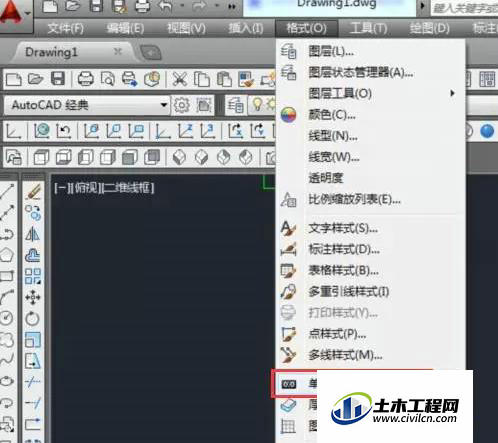The width and height of the screenshot is (498, 443).
Task: Click the Cut scissors icon
Action: pos(179,79)
